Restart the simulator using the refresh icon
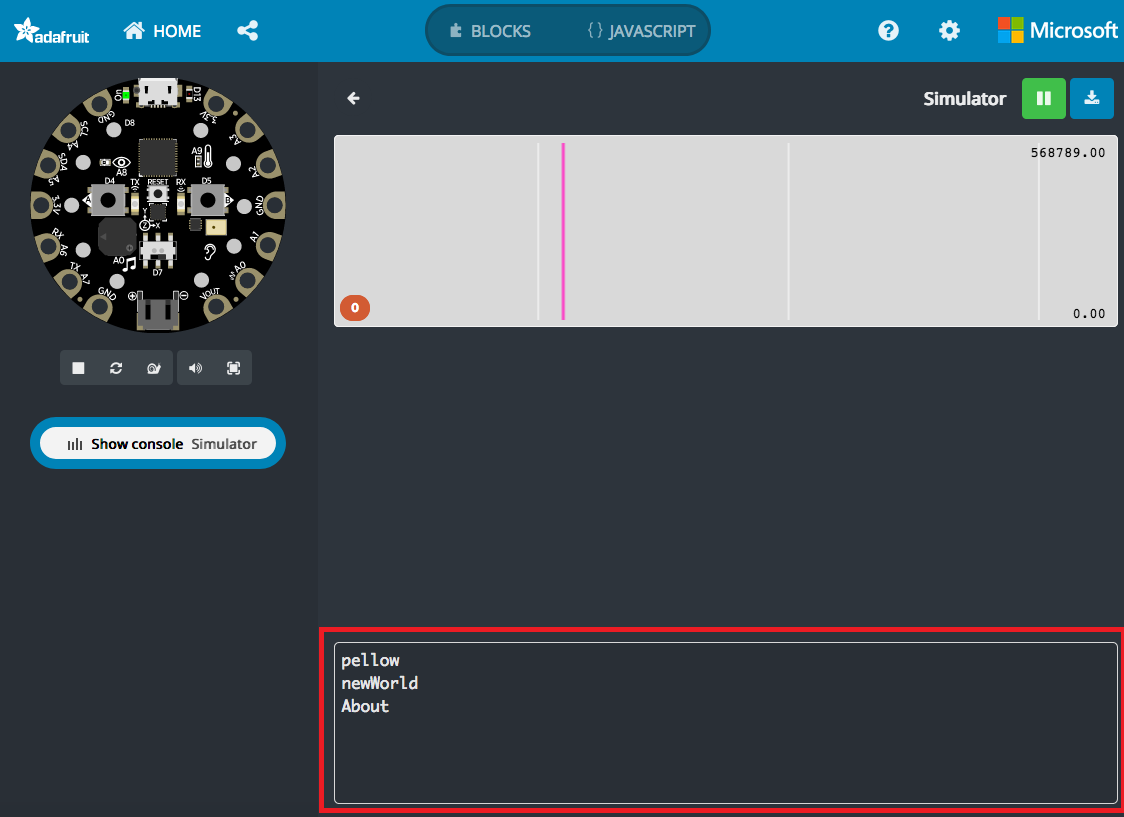 tap(116, 368)
